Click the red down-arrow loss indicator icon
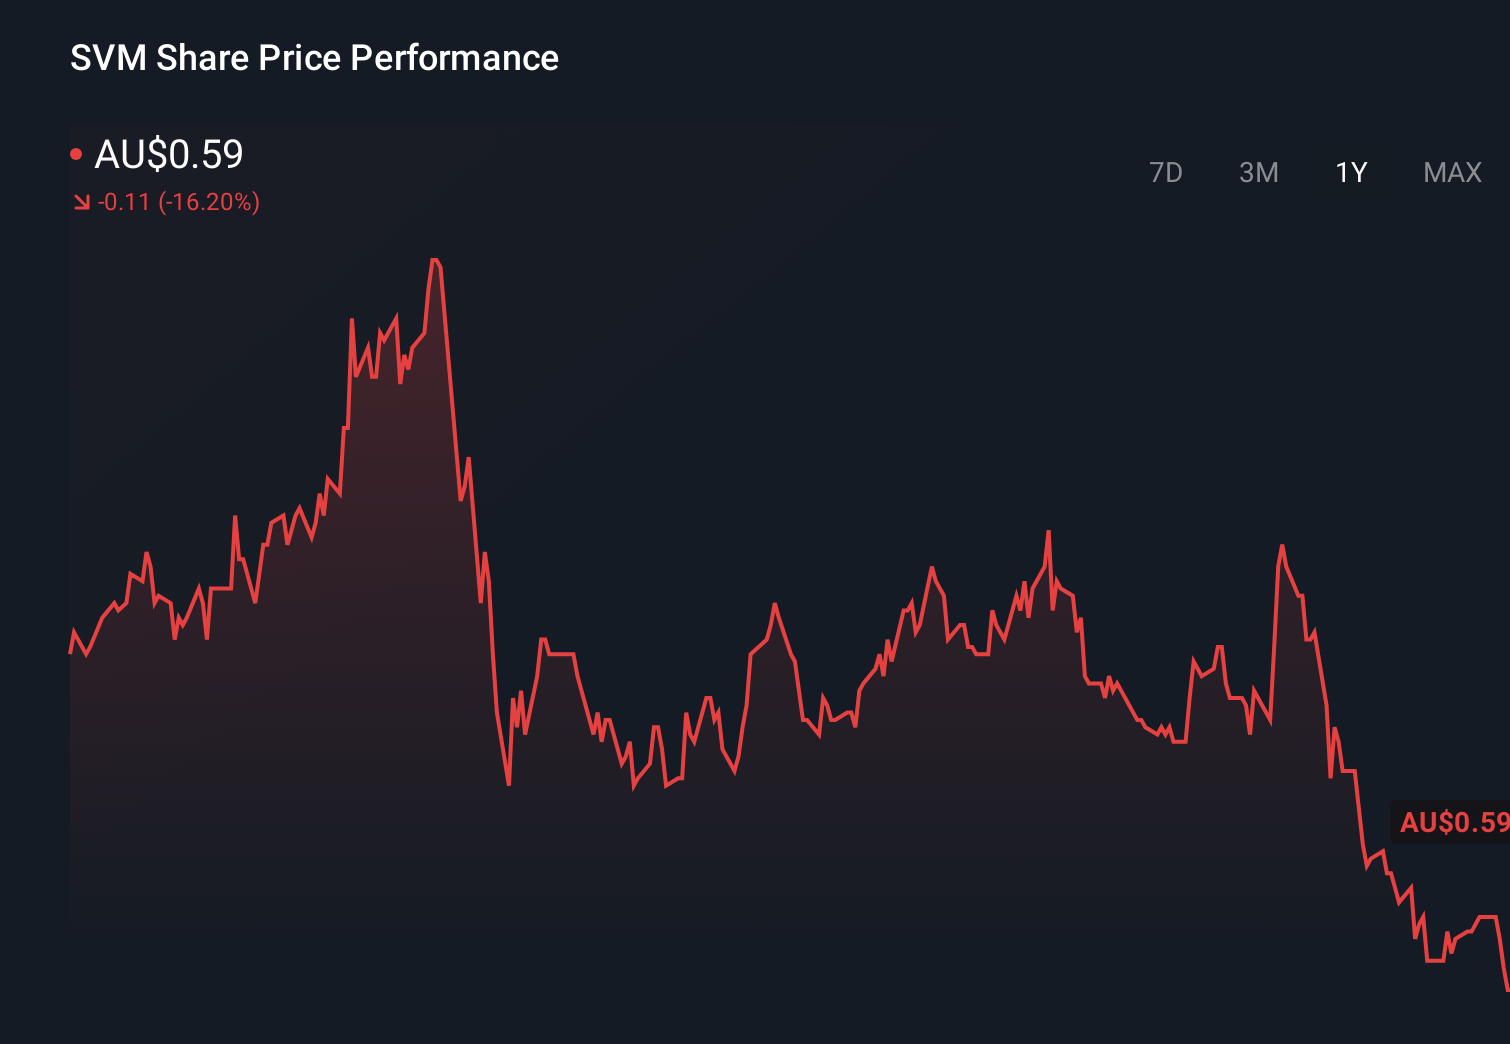Screen dimensions: 1510x1044 click(x=82, y=202)
